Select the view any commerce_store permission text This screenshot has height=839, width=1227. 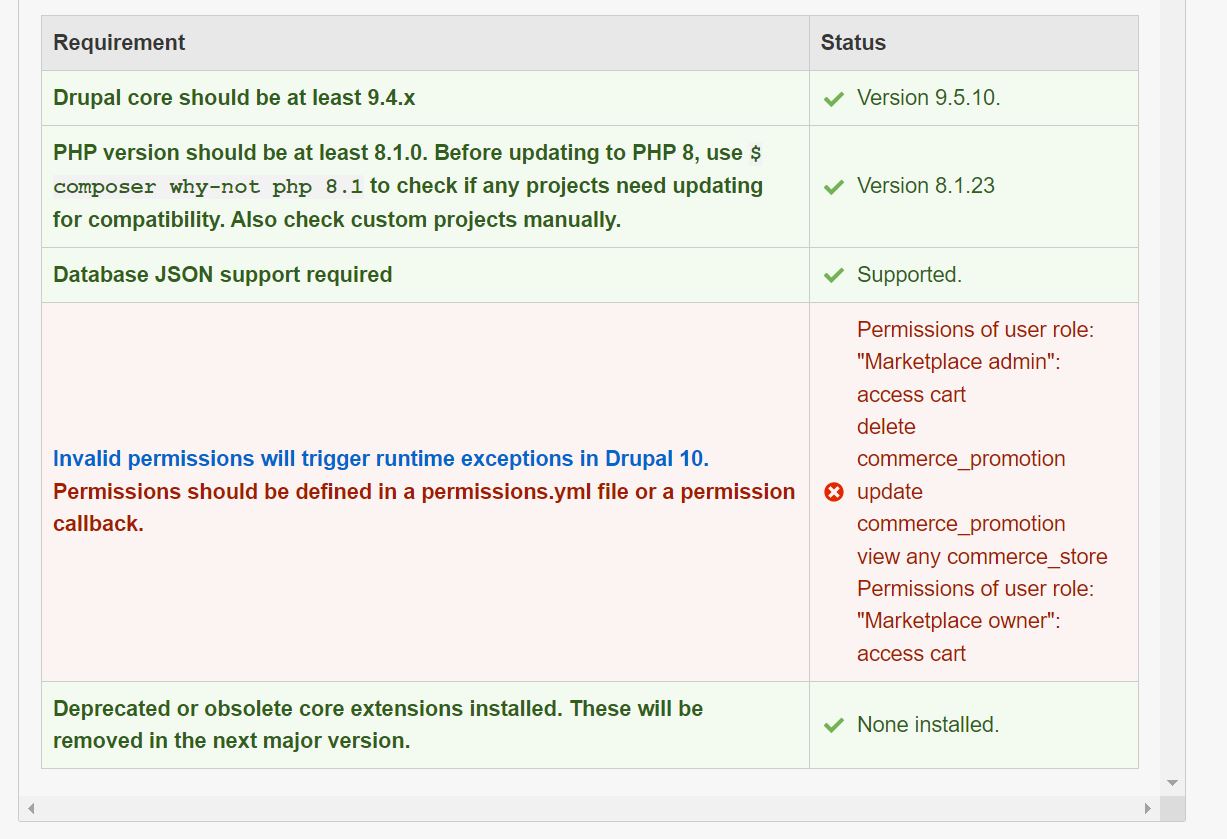pos(982,556)
